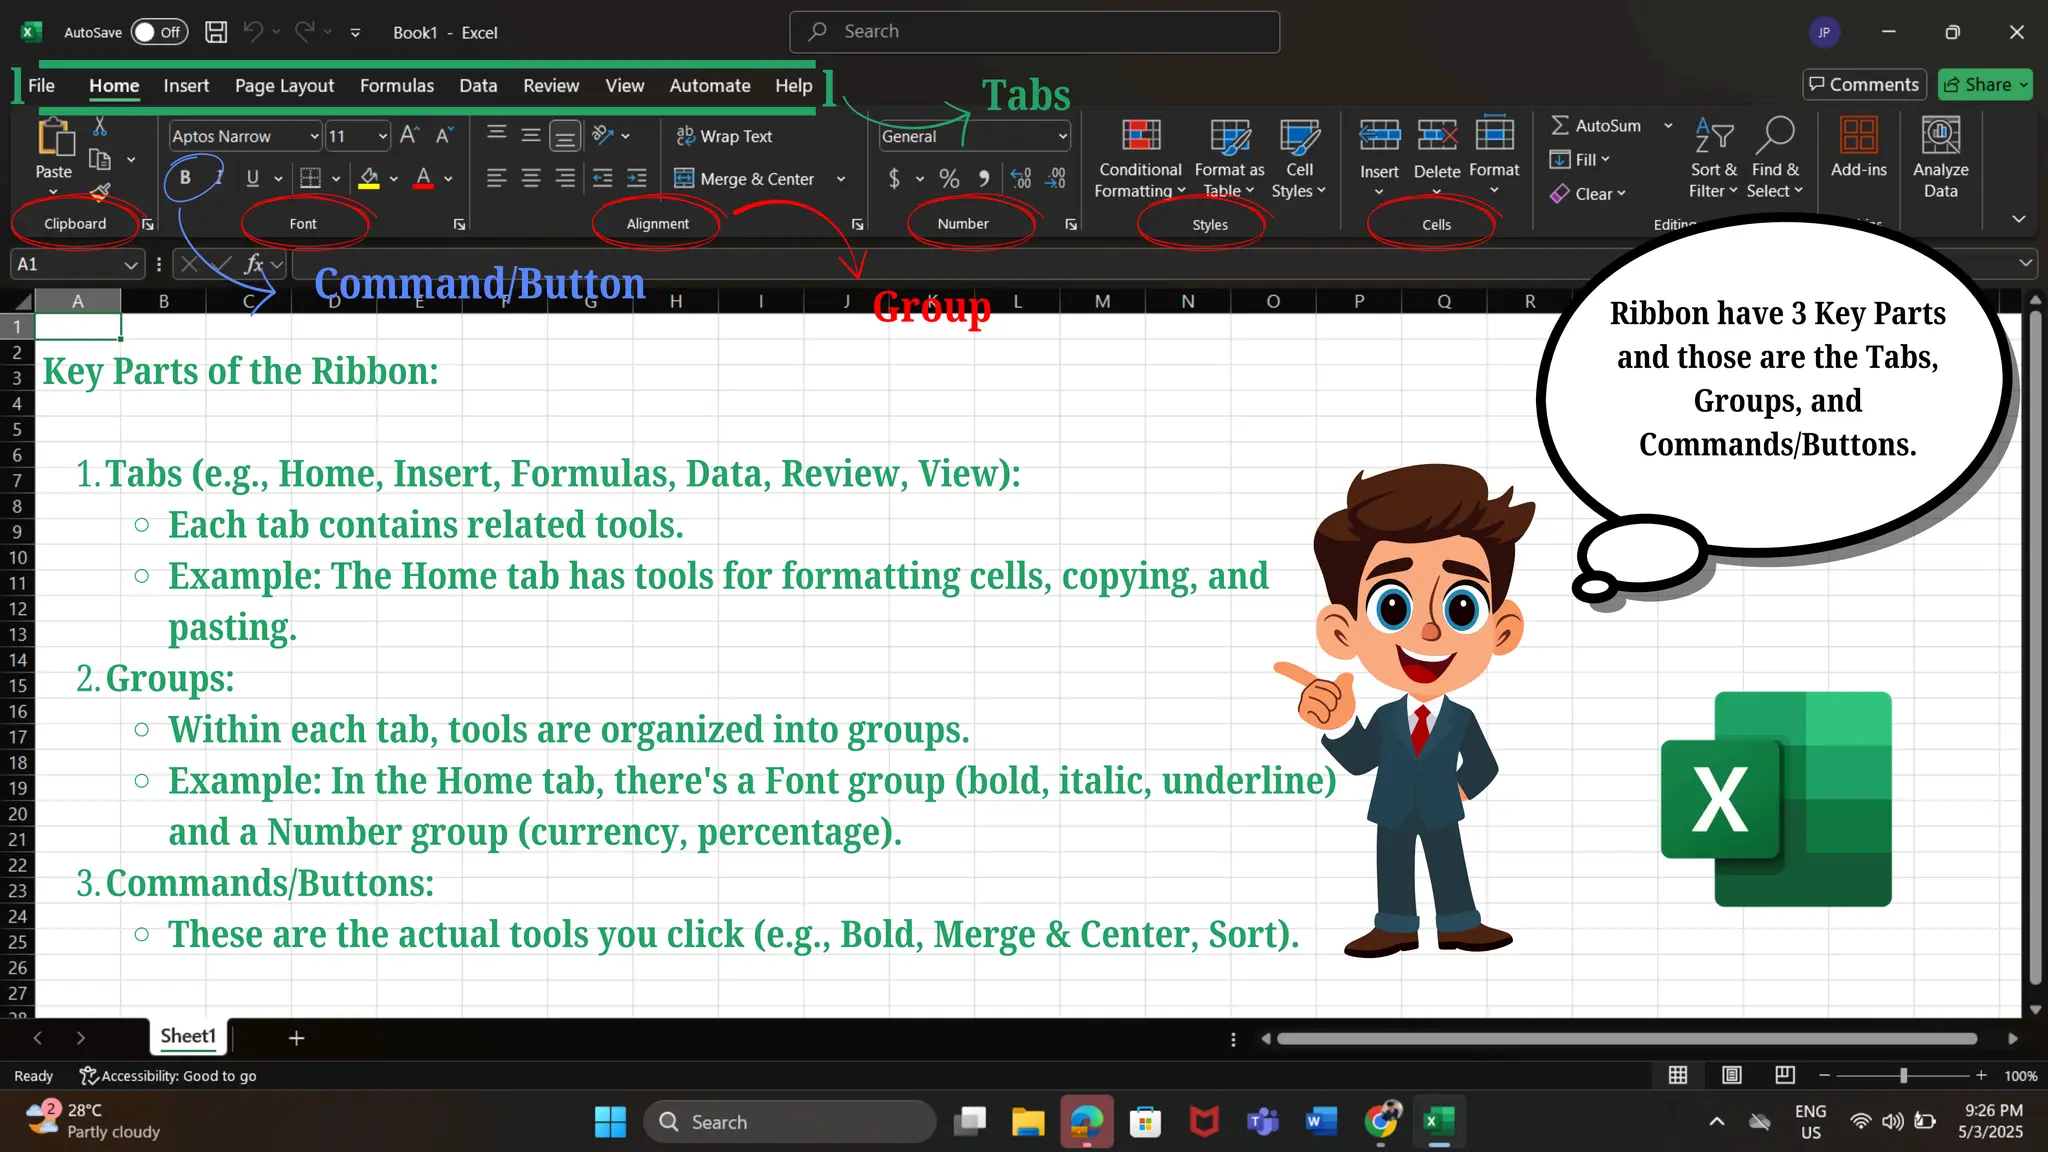Screen dimensions: 2048x1152
Task: Increase font size with larger A
Action: (409, 135)
